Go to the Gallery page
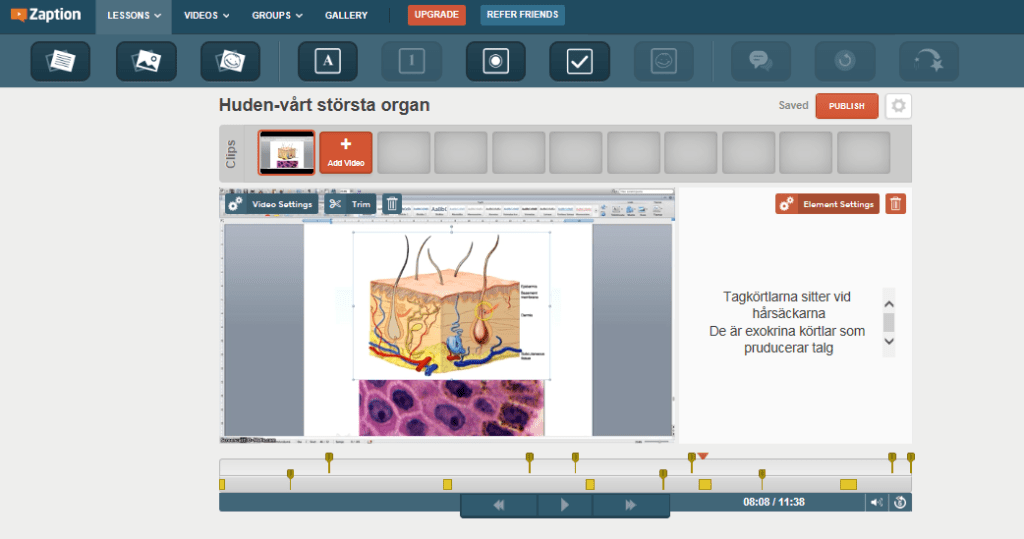The image size is (1024, 539). (346, 16)
